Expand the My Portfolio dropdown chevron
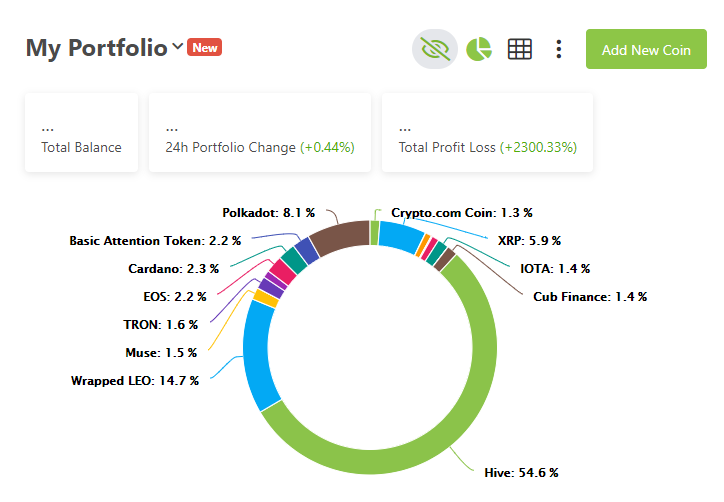The image size is (724, 502). [x=177, y=46]
